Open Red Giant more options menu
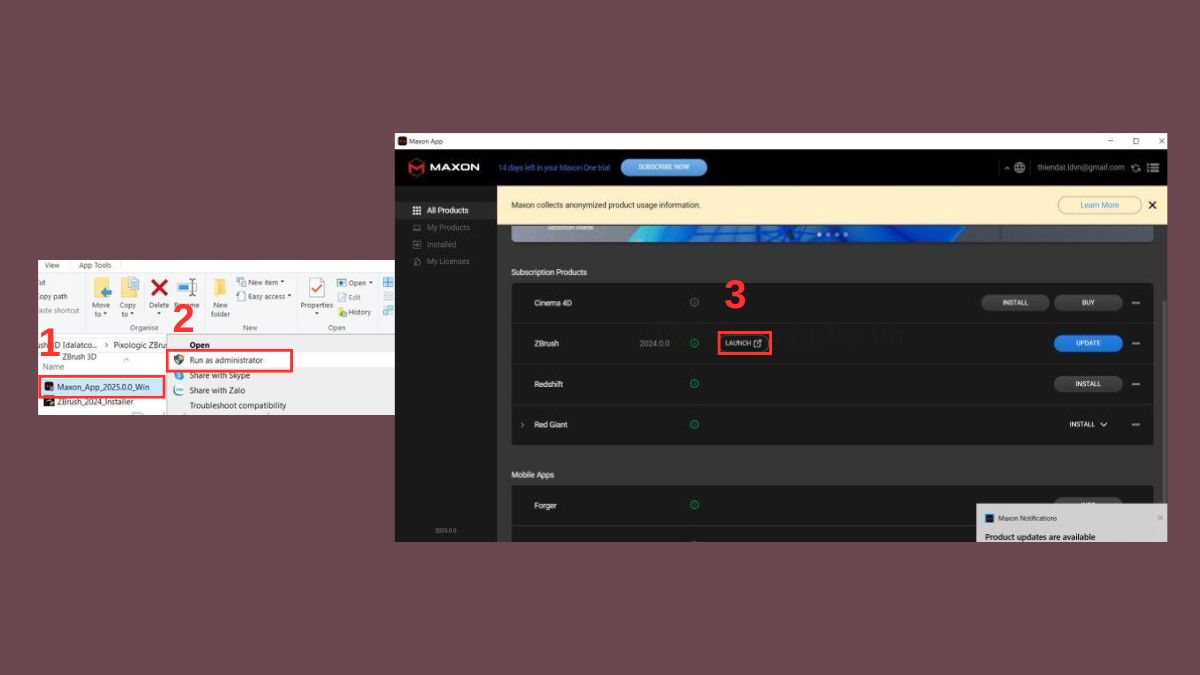 tap(1136, 424)
